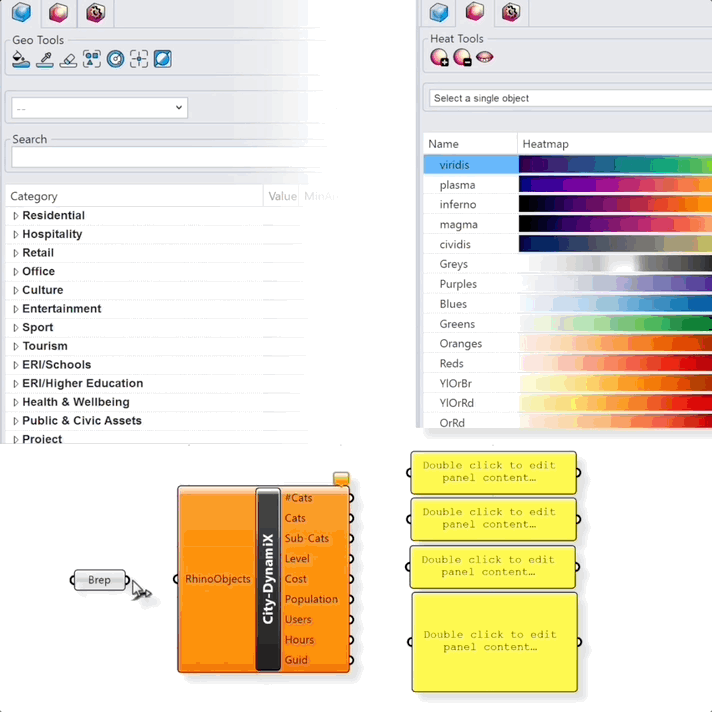Screen dimensions: 712x712
Task: Click the circular target icon in Geo Tools
Action: pos(115,60)
